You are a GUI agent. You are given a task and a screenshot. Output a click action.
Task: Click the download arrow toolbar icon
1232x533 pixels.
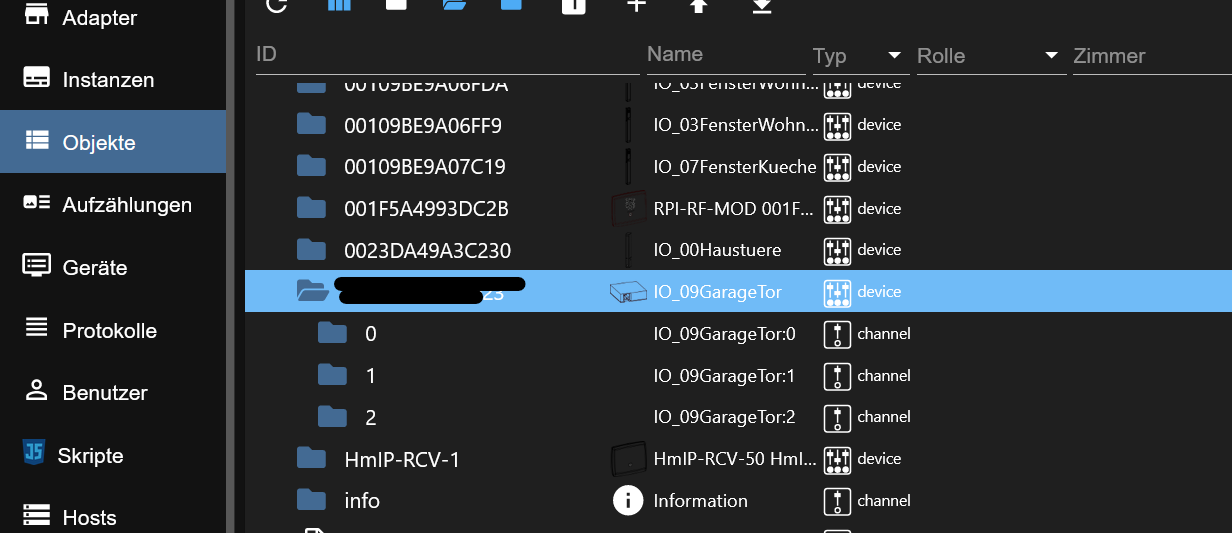(762, 5)
